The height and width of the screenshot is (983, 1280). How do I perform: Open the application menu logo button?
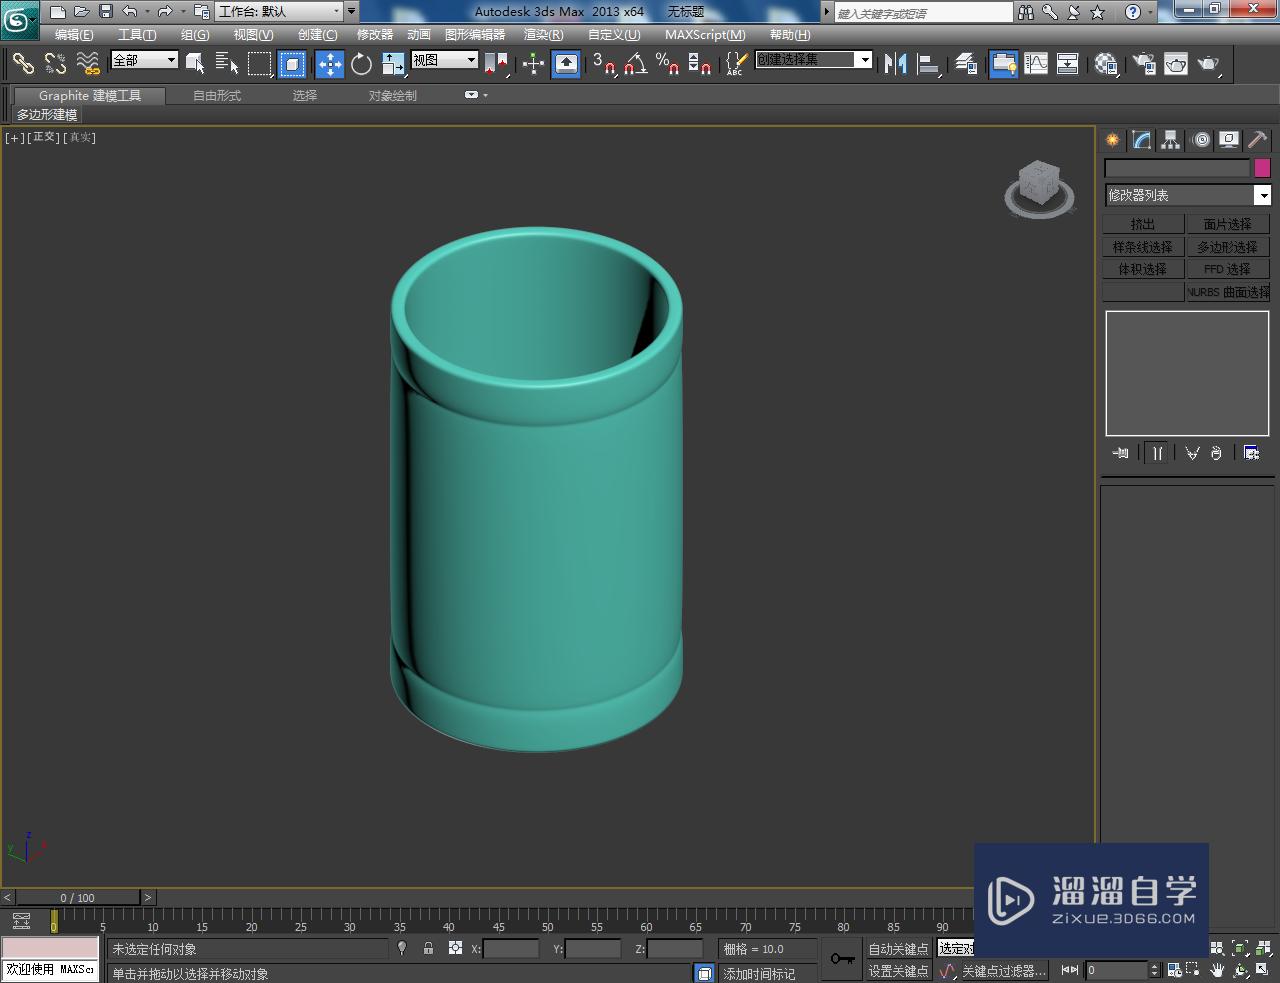point(19,19)
